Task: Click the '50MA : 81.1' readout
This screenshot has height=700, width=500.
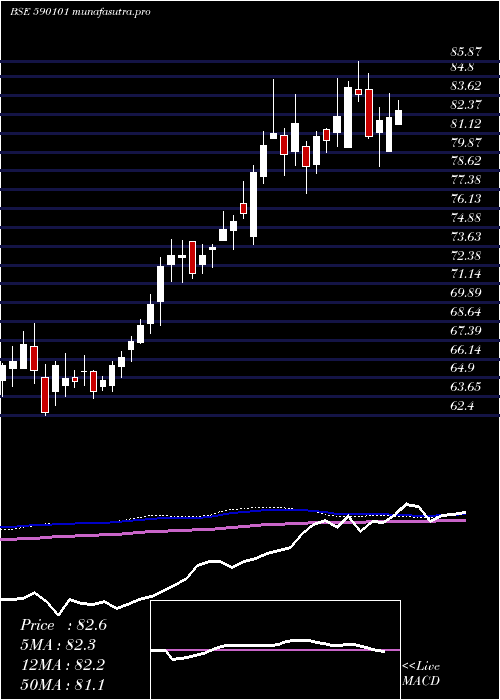Action: (x=62, y=684)
